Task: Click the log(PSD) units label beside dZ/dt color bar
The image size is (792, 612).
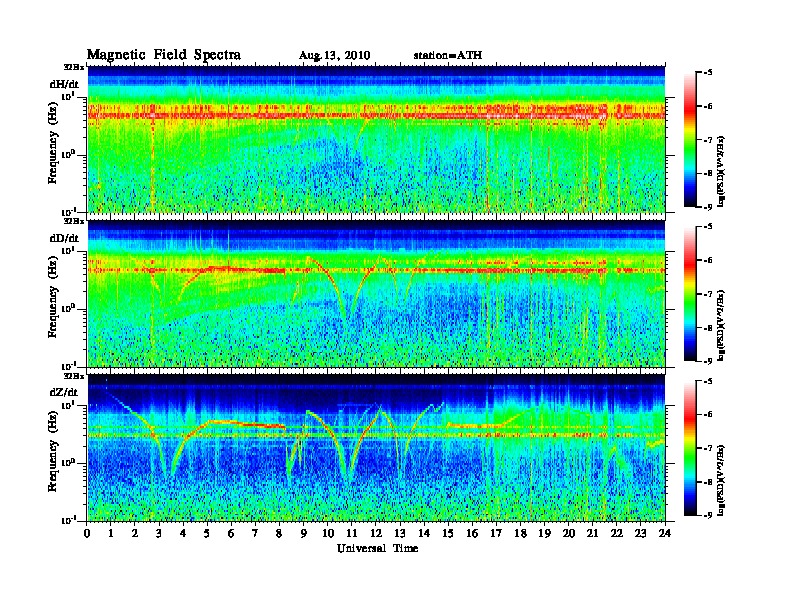Action: (x=721, y=480)
